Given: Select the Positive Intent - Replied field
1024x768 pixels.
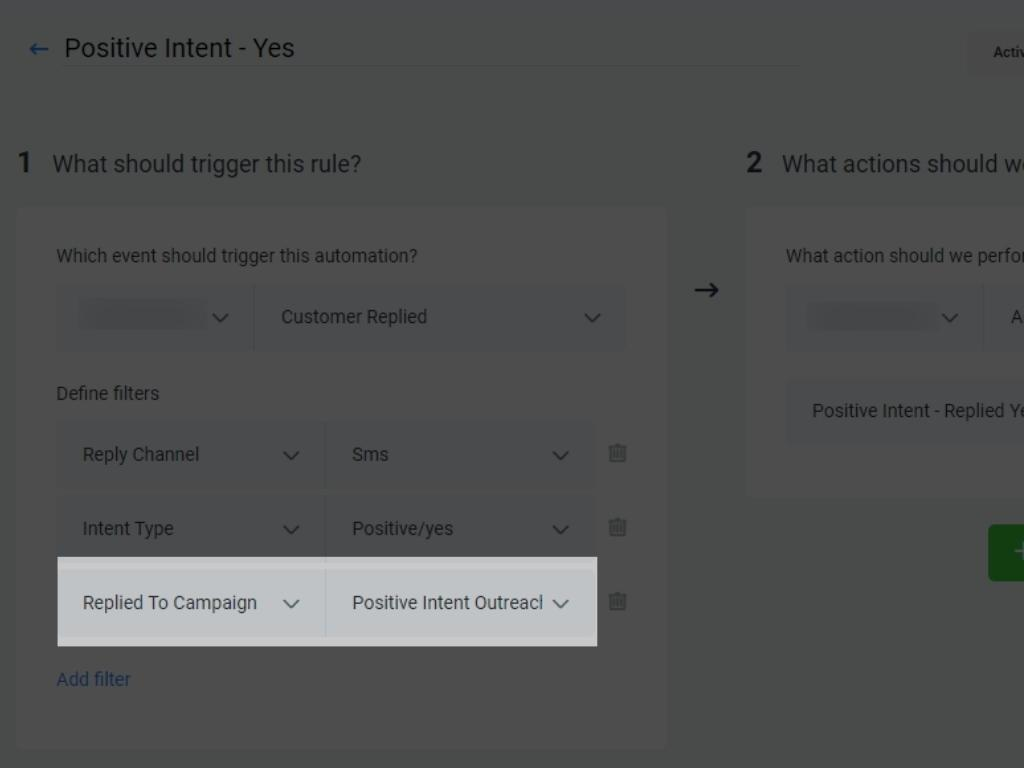Looking at the screenshot, I should click(905, 411).
